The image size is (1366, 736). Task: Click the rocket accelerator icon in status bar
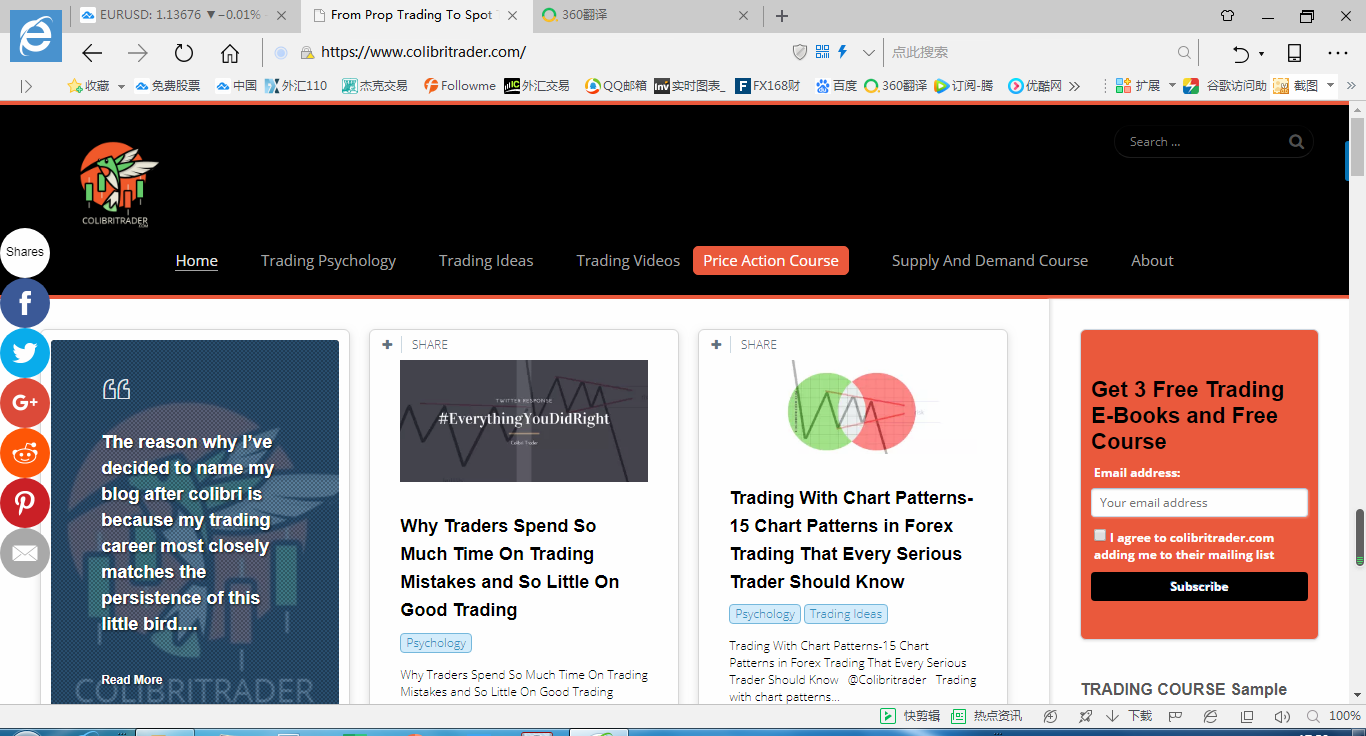pos(1085,716)
